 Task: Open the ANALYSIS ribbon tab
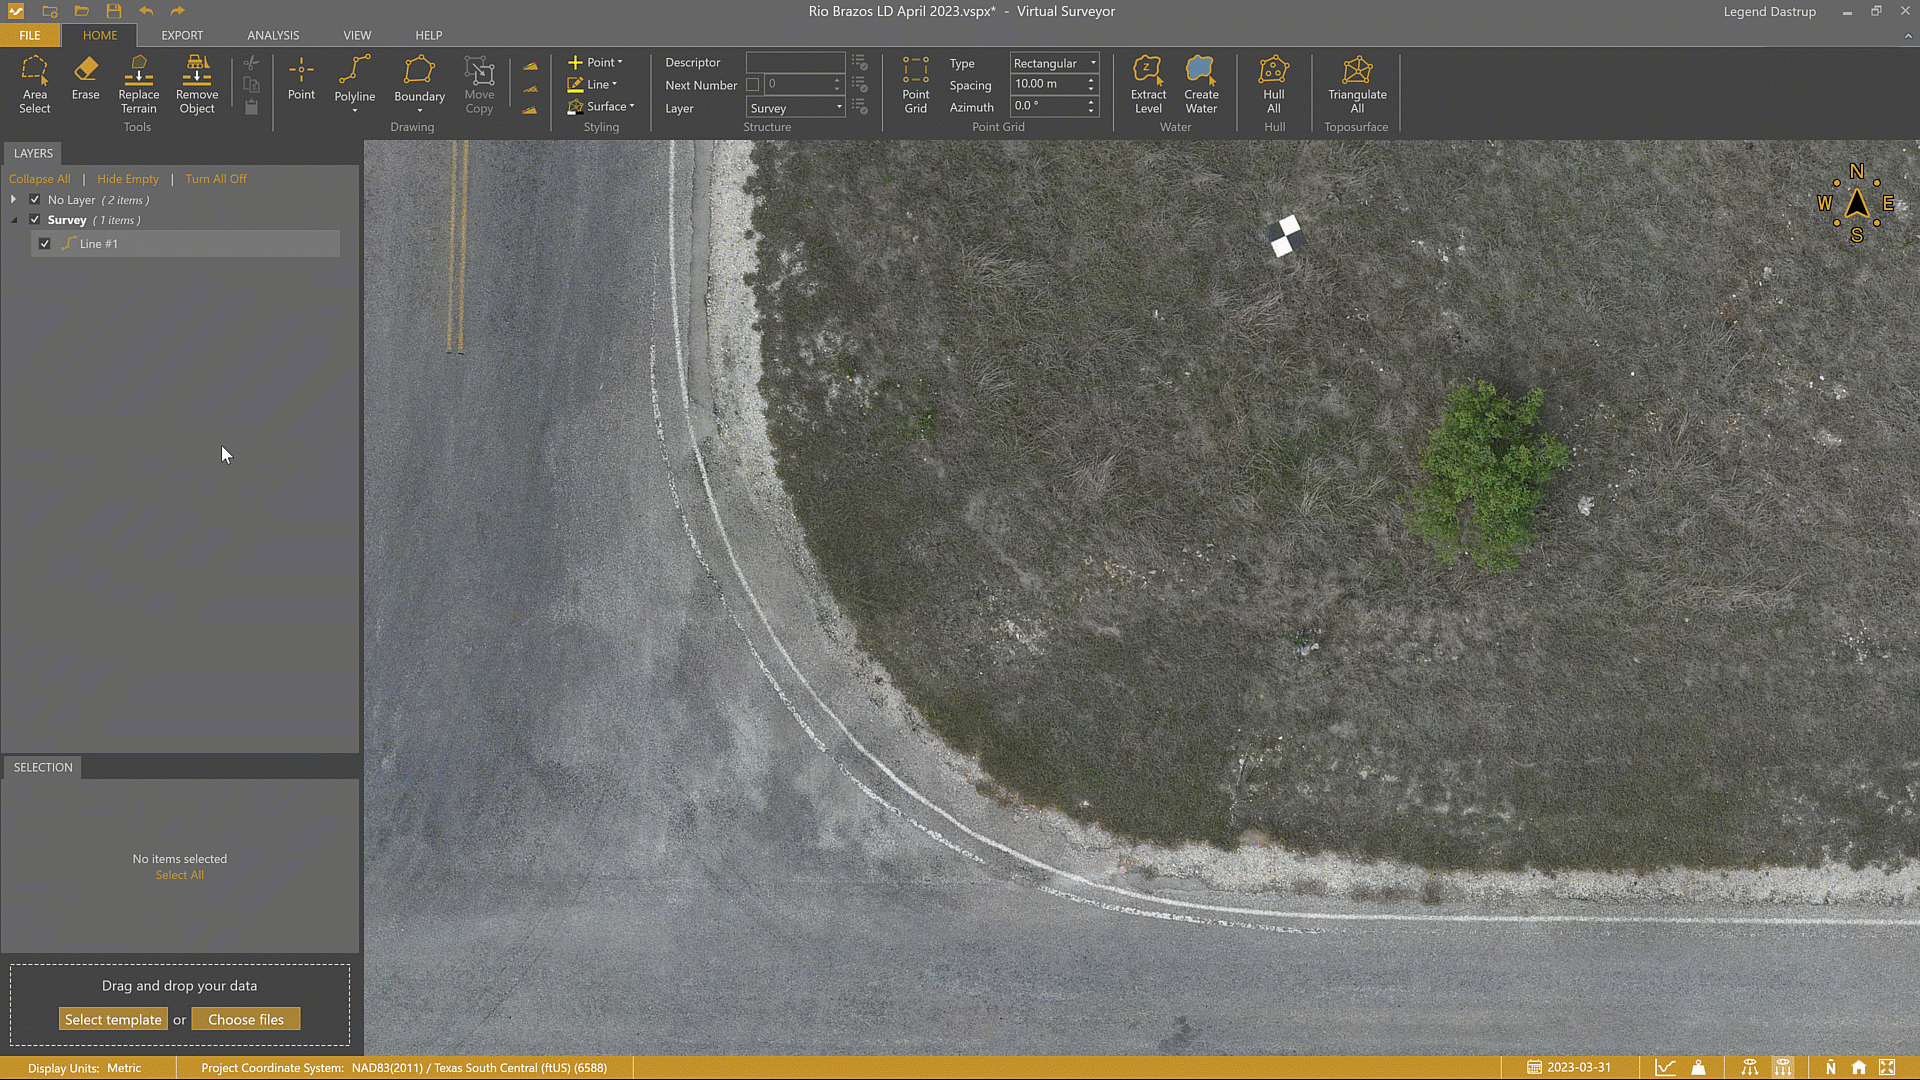(273, 35)
